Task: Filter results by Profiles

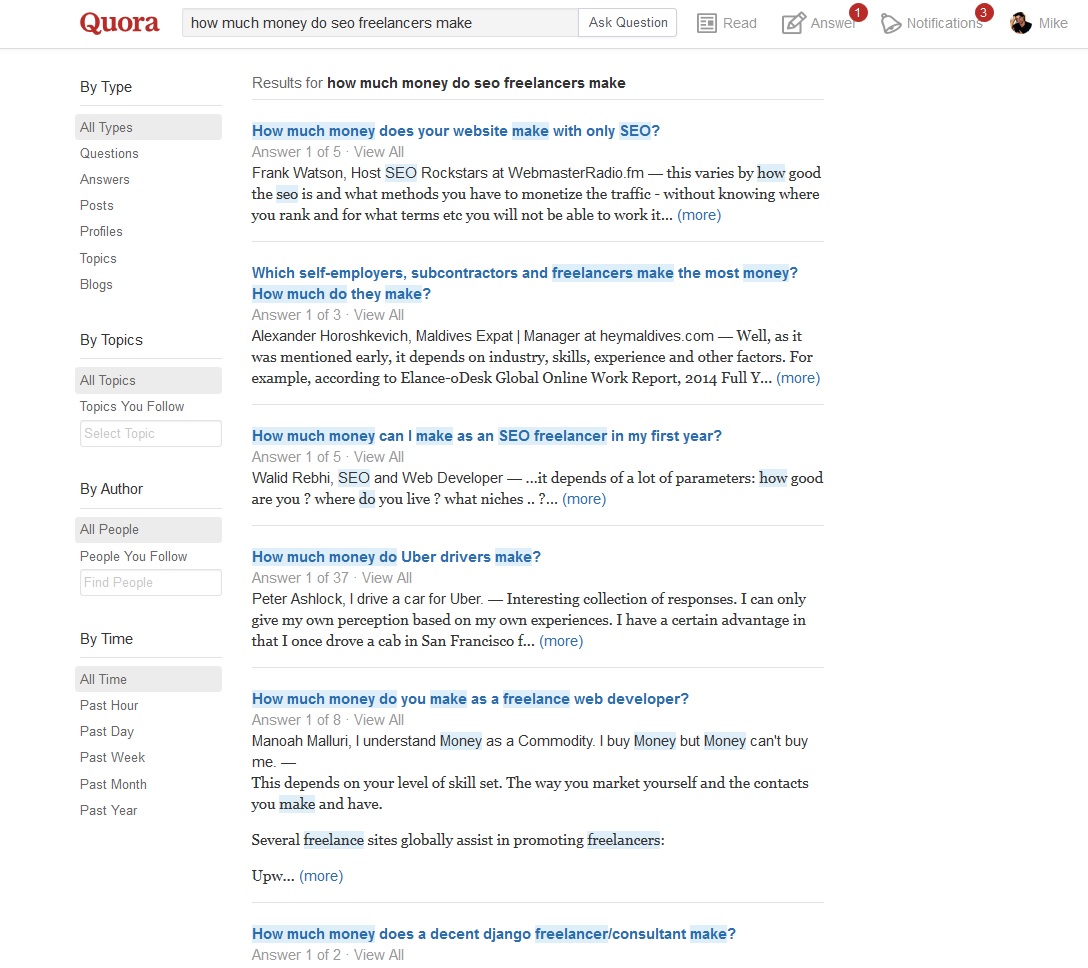Action: pyautogui.click(x=101, y=232)
